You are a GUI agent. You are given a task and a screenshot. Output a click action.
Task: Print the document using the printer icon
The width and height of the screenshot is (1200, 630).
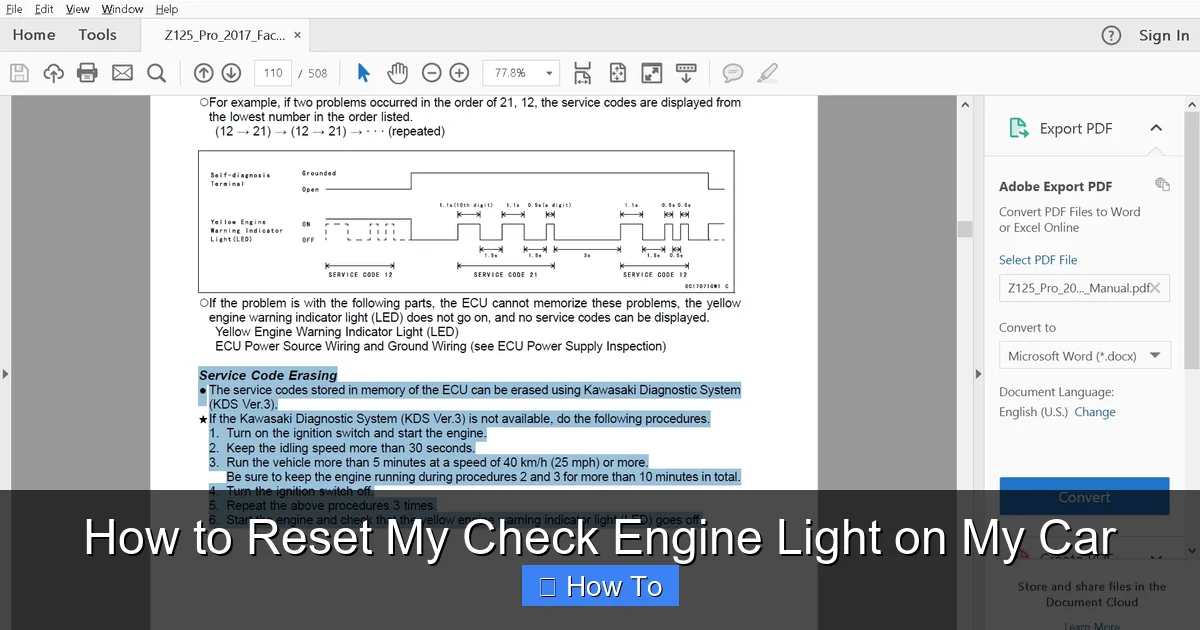pos(87,72)
